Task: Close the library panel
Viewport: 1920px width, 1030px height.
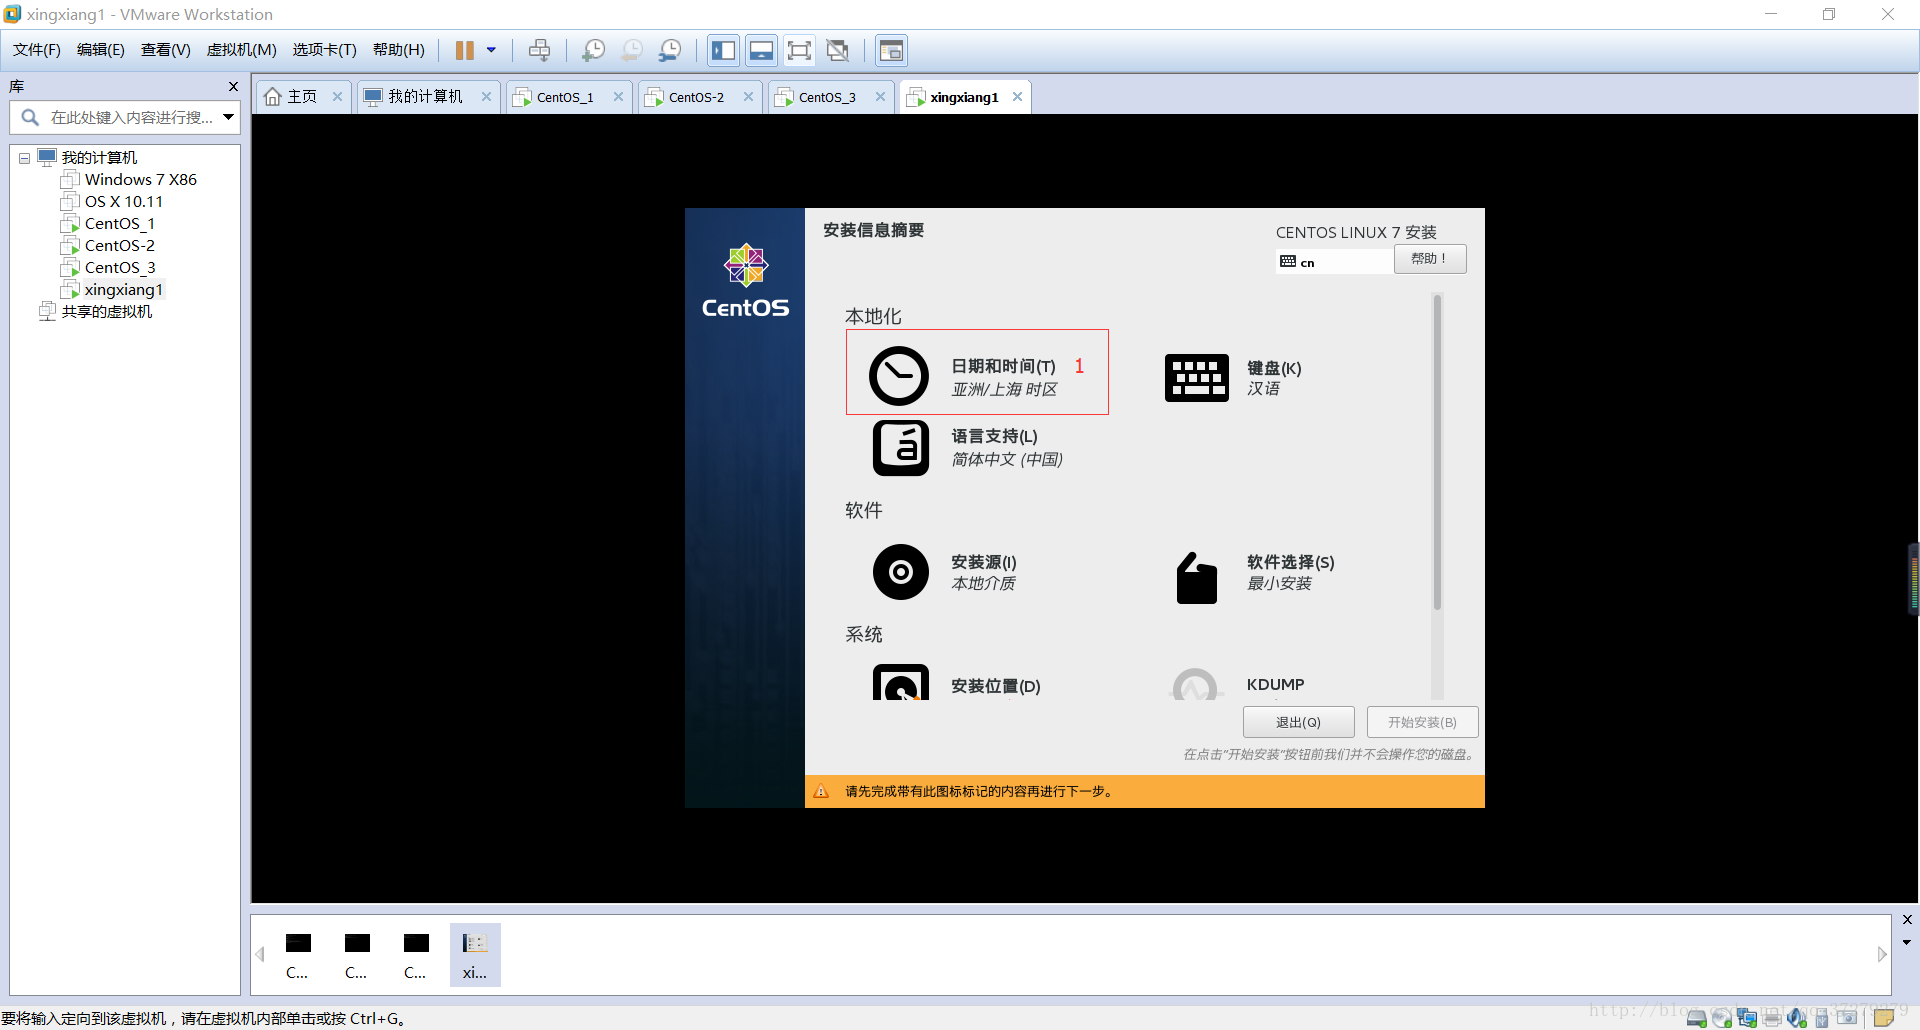Action: pos(233,86)
